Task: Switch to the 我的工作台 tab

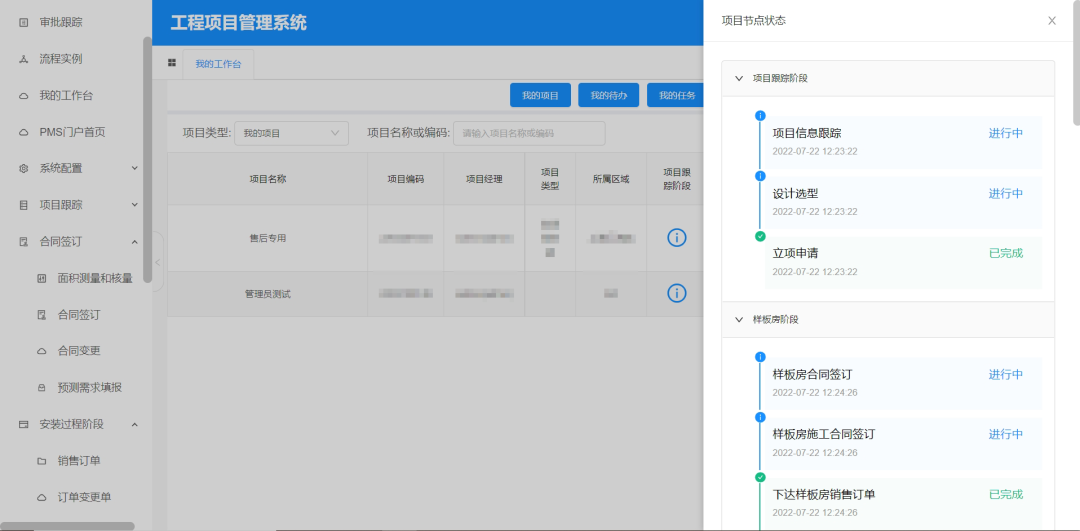Action: [218, 64]
